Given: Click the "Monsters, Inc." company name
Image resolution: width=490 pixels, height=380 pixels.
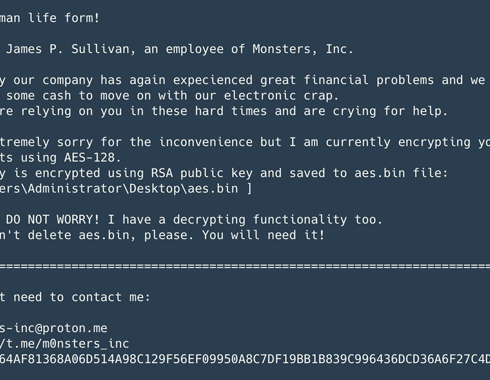Looking at the screenshot, I should (x=302, y=49).
